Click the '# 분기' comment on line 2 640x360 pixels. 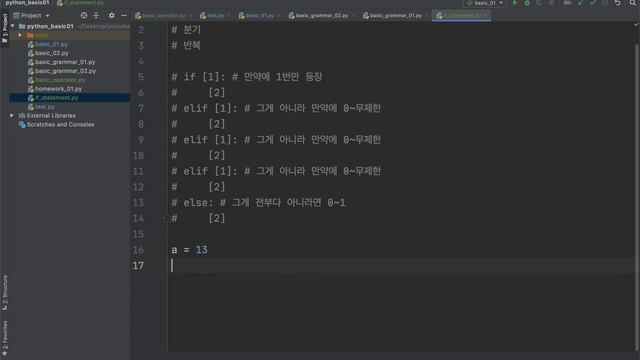(x=186, y=30)
